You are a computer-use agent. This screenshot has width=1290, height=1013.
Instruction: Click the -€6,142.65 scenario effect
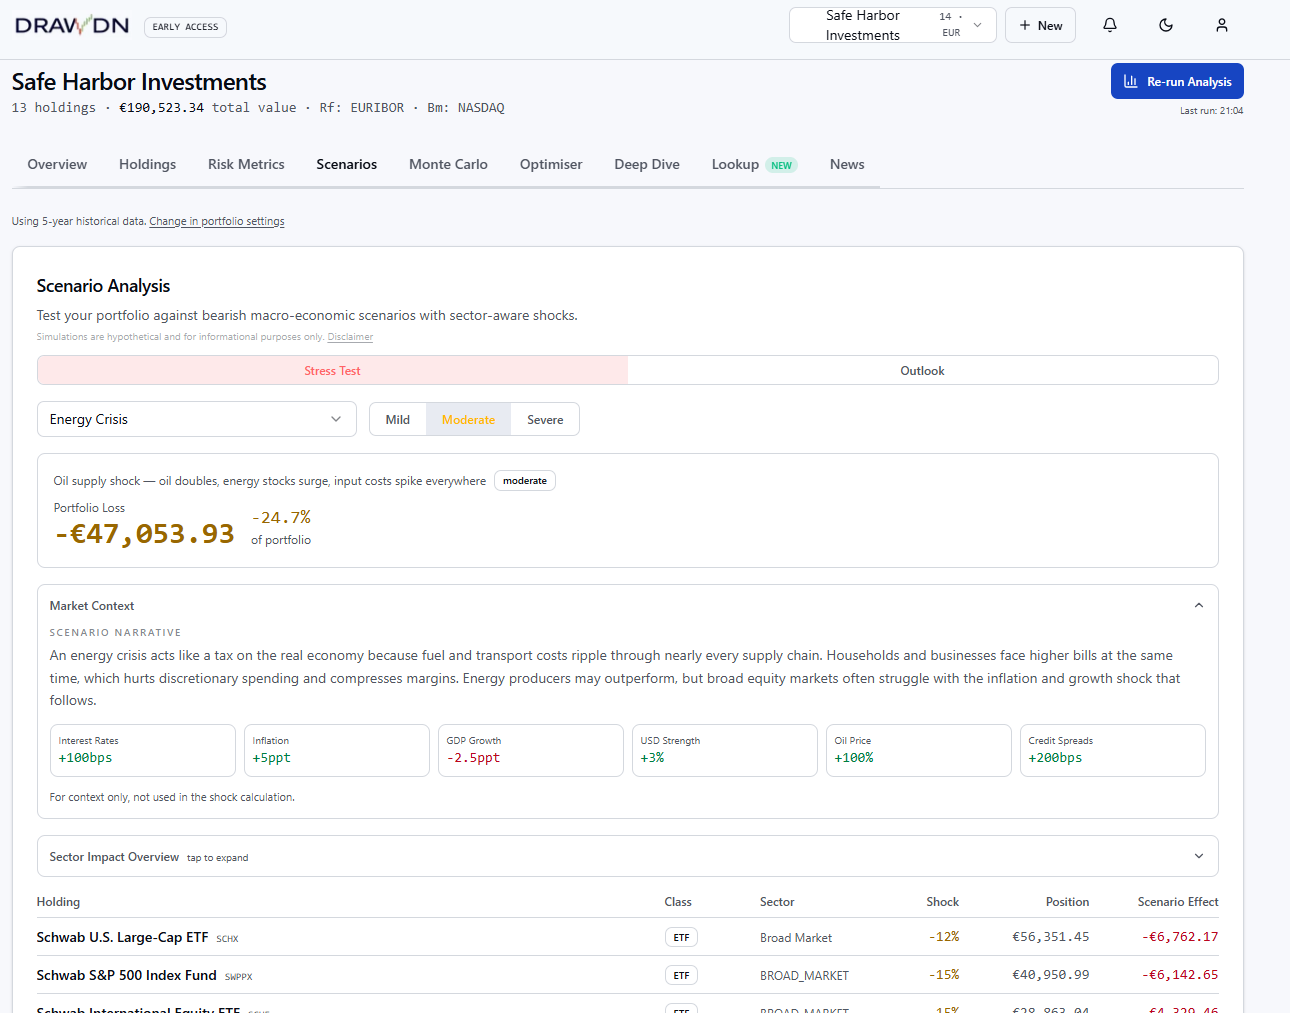point(1180,975)
